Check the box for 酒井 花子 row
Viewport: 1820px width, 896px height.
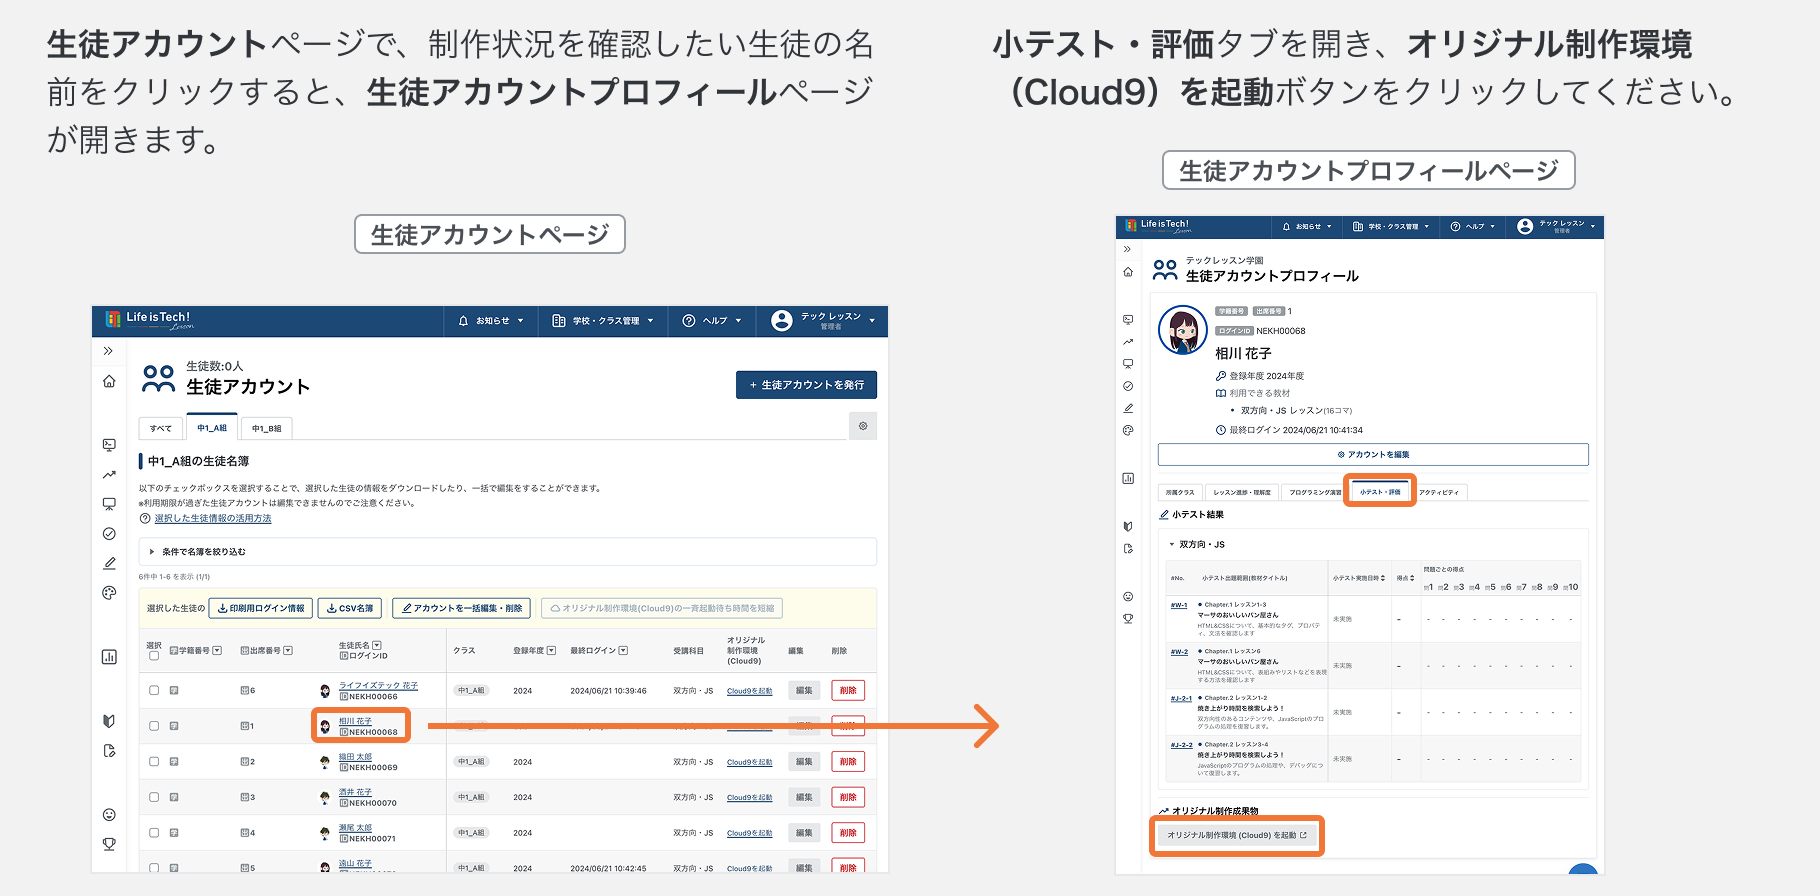[x=154, y=797]
